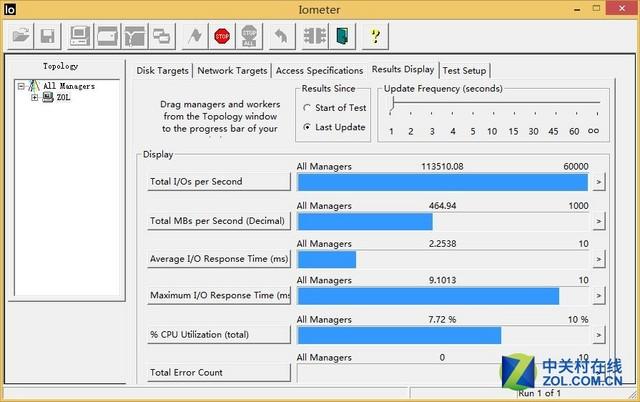Image resolution: width=640 pixels, height=402 pixels.
Task: Click the 1000 scale maximum label
Action: [x=578, y=206]
